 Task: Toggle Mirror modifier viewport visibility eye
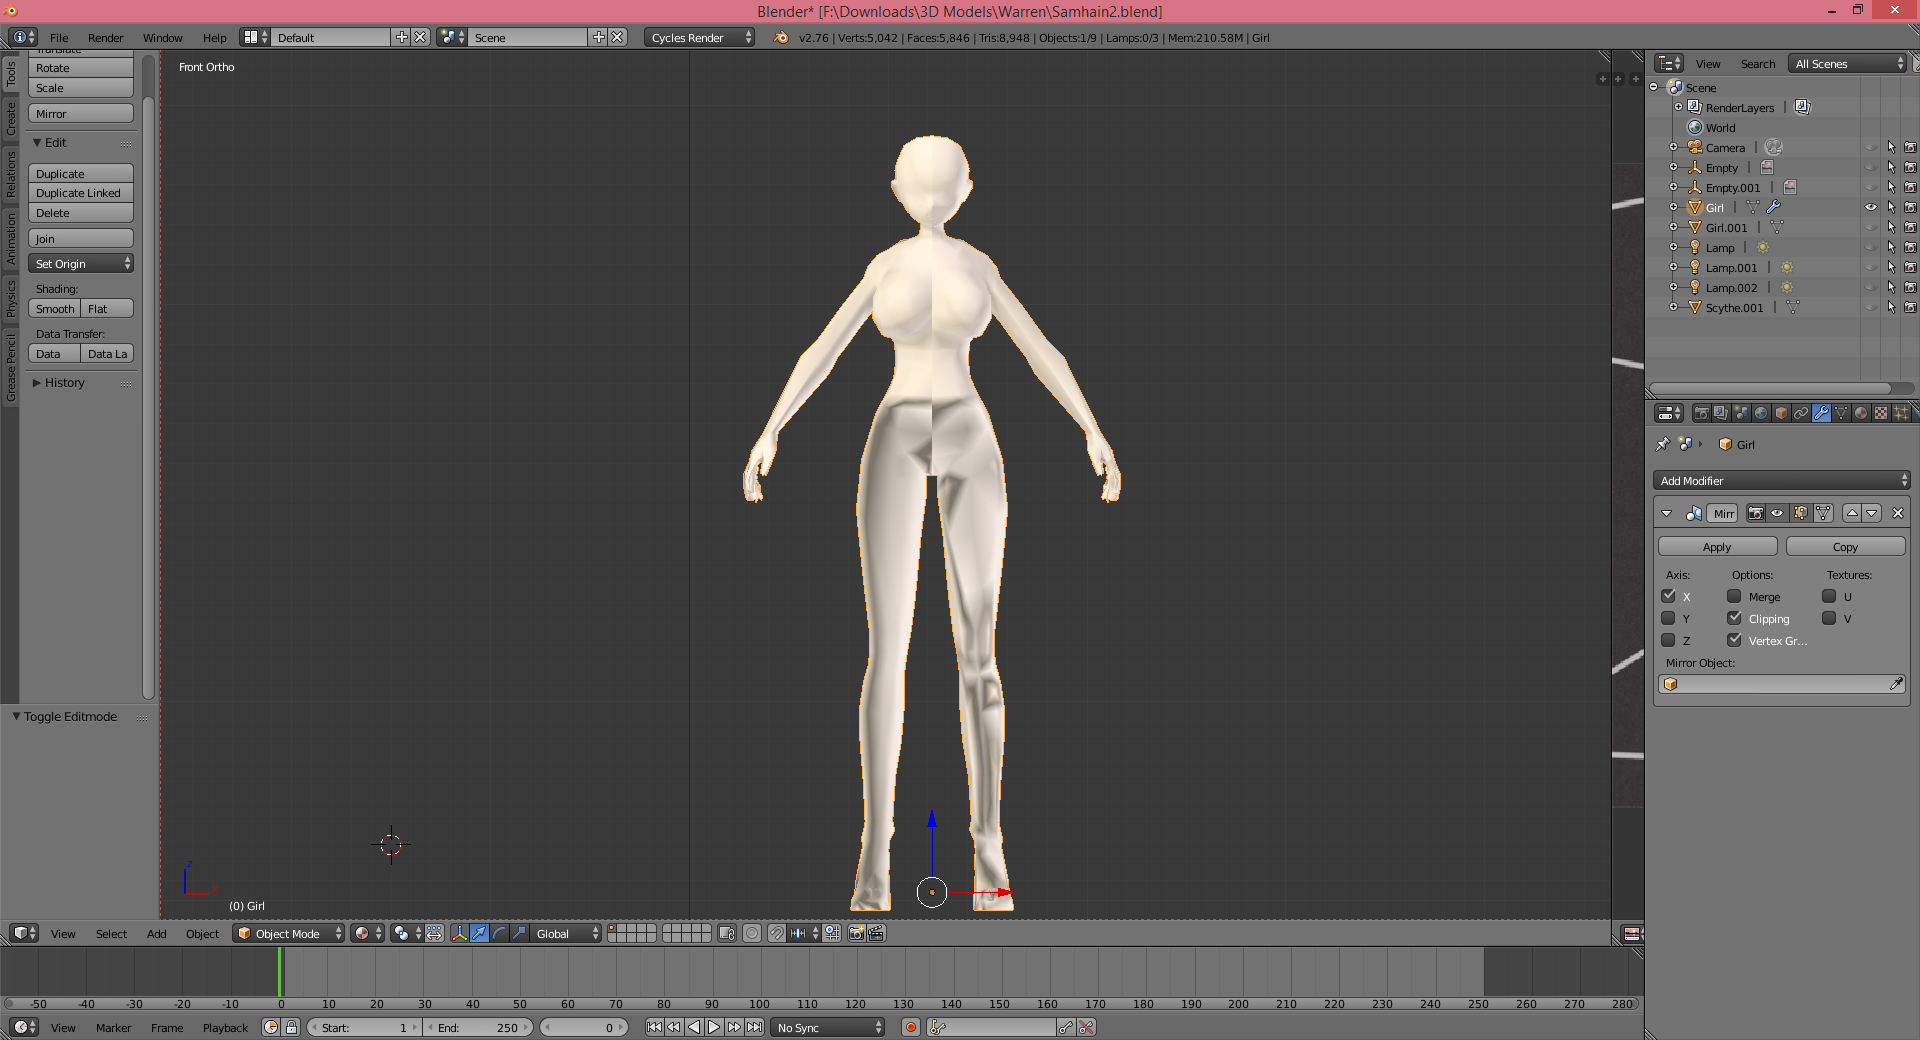1777,513
